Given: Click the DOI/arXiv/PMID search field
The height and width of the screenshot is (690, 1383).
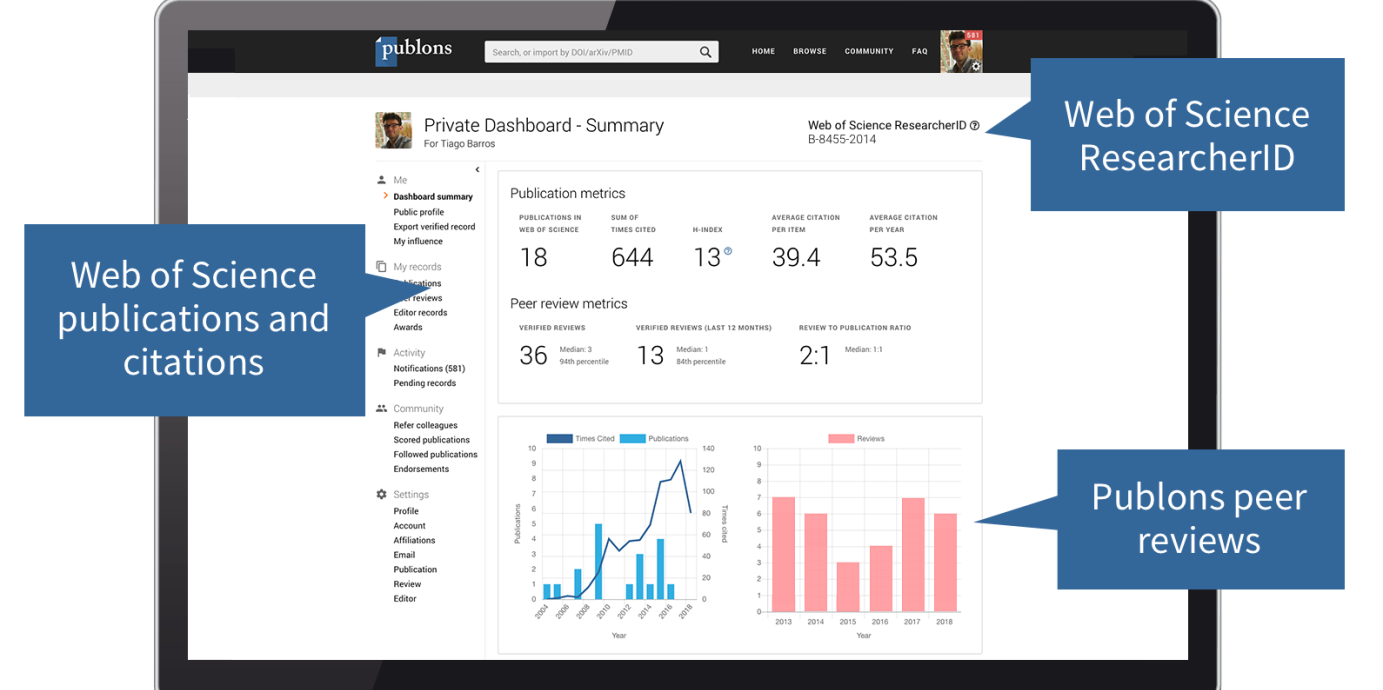Looking at the screenshot, I should click(x=590, y=52).
